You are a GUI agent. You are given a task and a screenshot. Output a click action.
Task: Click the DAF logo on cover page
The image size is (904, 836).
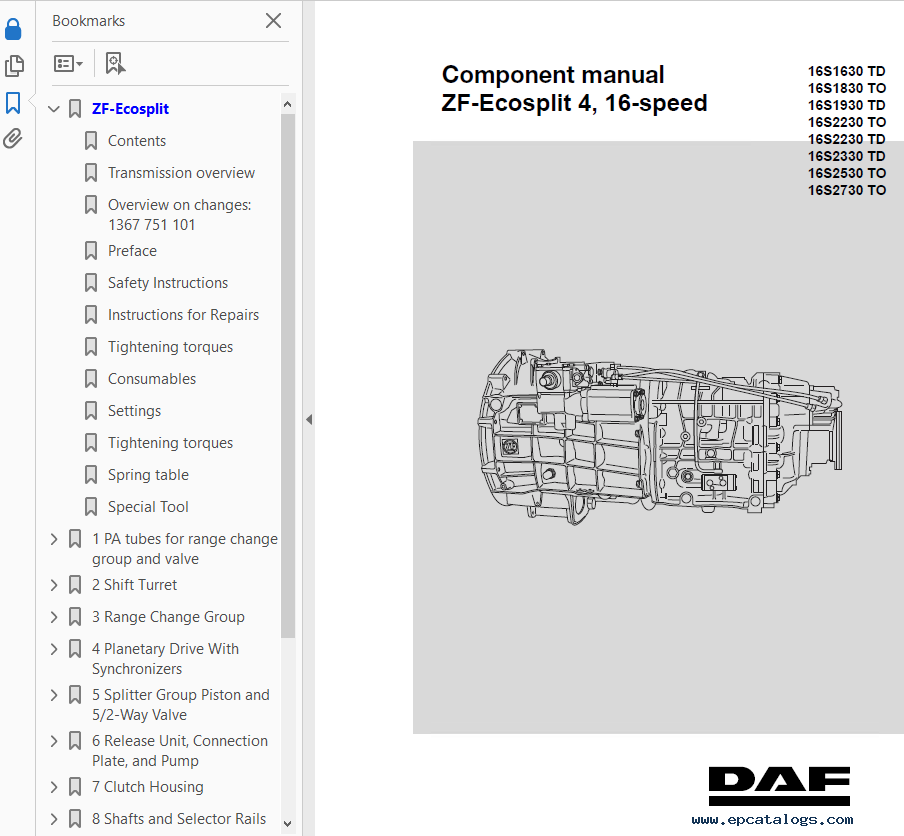pos(779,786)
